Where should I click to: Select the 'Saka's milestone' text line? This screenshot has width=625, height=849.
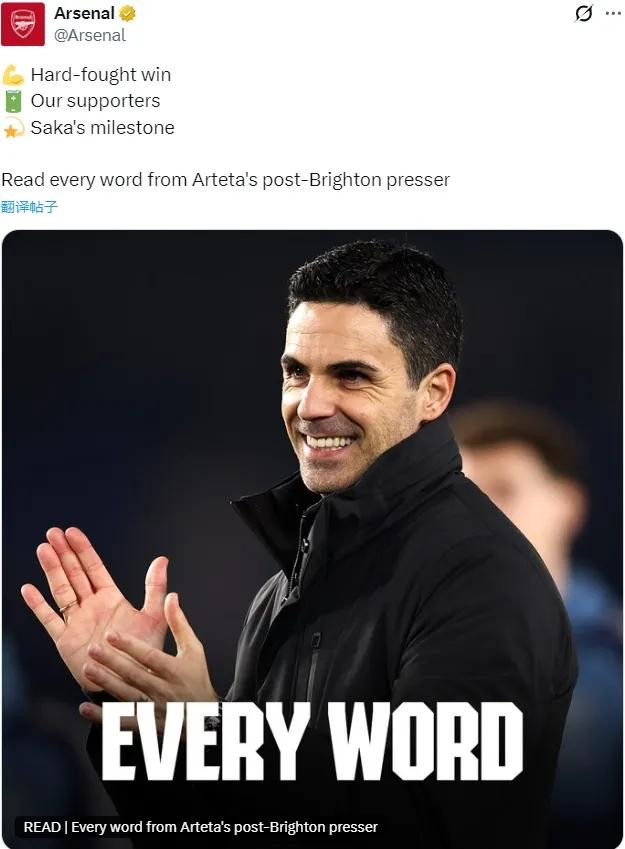pyautogui.click(x=102, y=128)
